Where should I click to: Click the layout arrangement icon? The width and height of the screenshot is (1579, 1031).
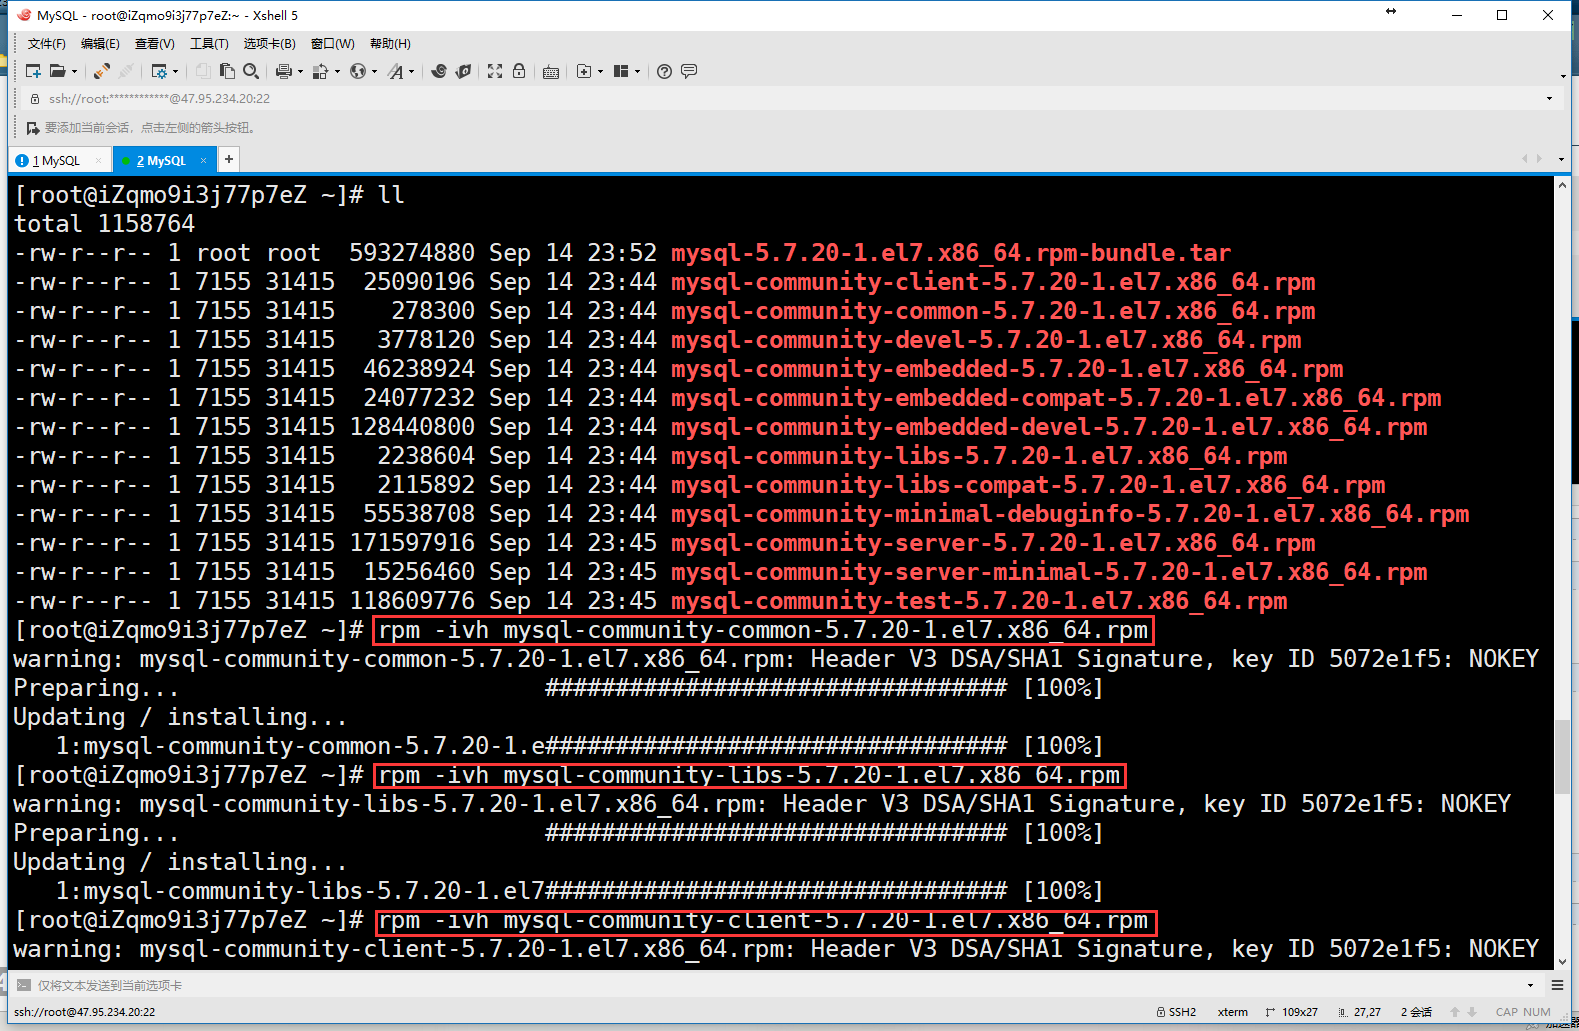(x=621, y=71)
